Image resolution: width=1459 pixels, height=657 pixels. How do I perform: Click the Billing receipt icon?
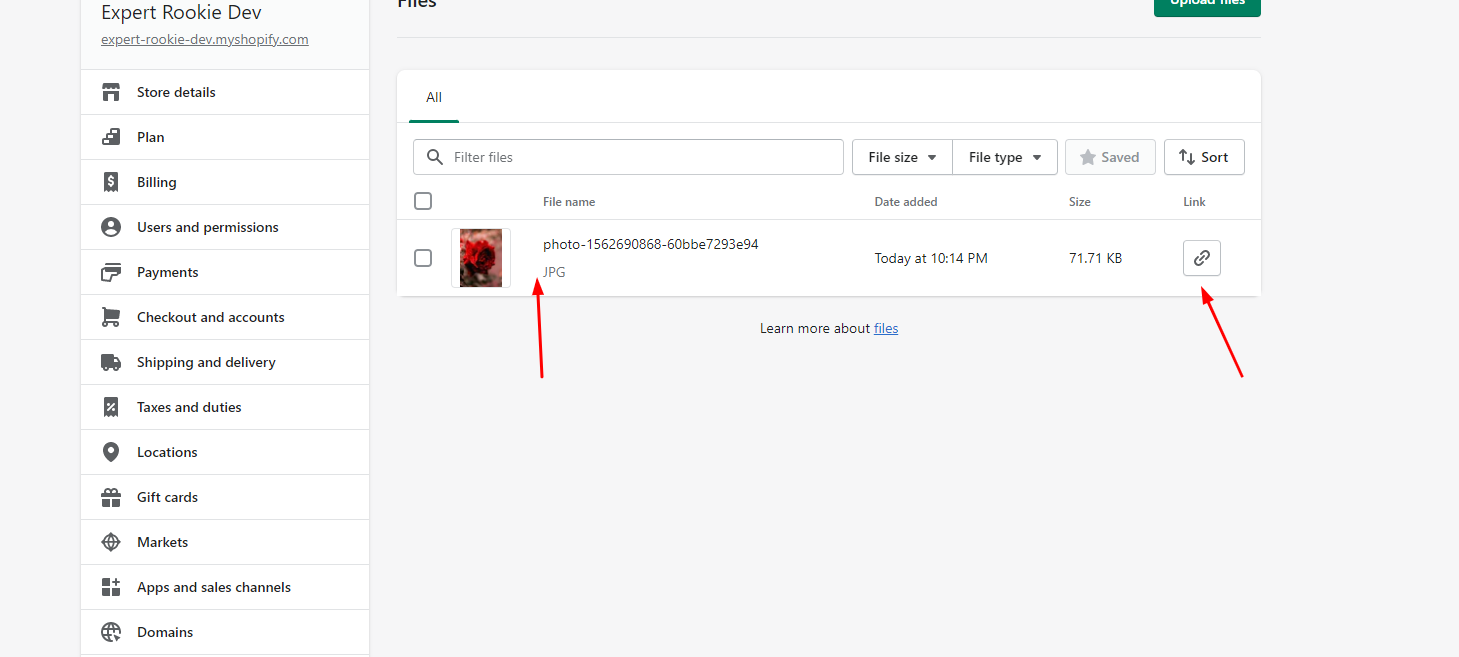111,182
